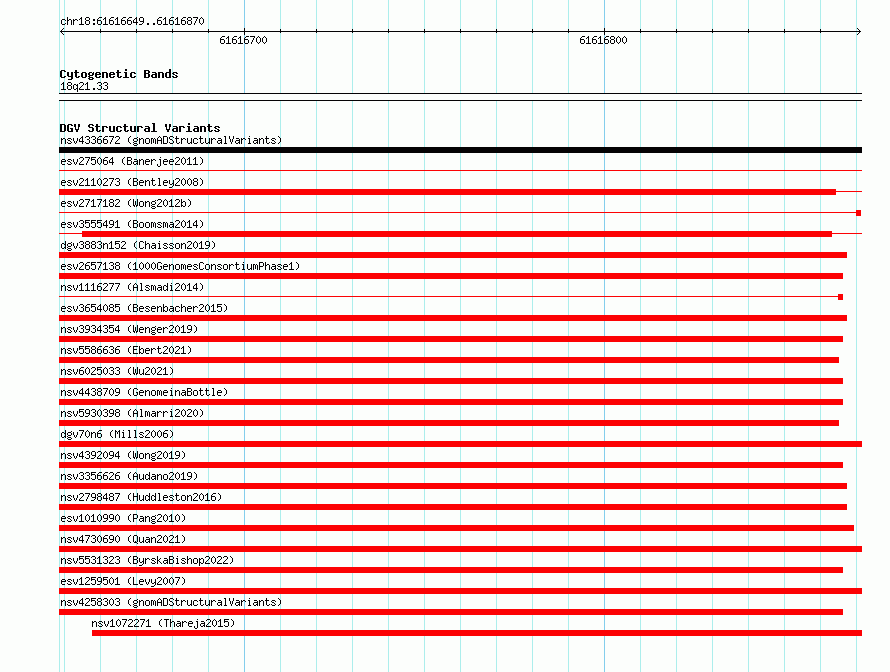This screenshot has width=890, height=672.
Task: Click nsv4392094 (Wong2019) label
Action: (x=123, y=455)
